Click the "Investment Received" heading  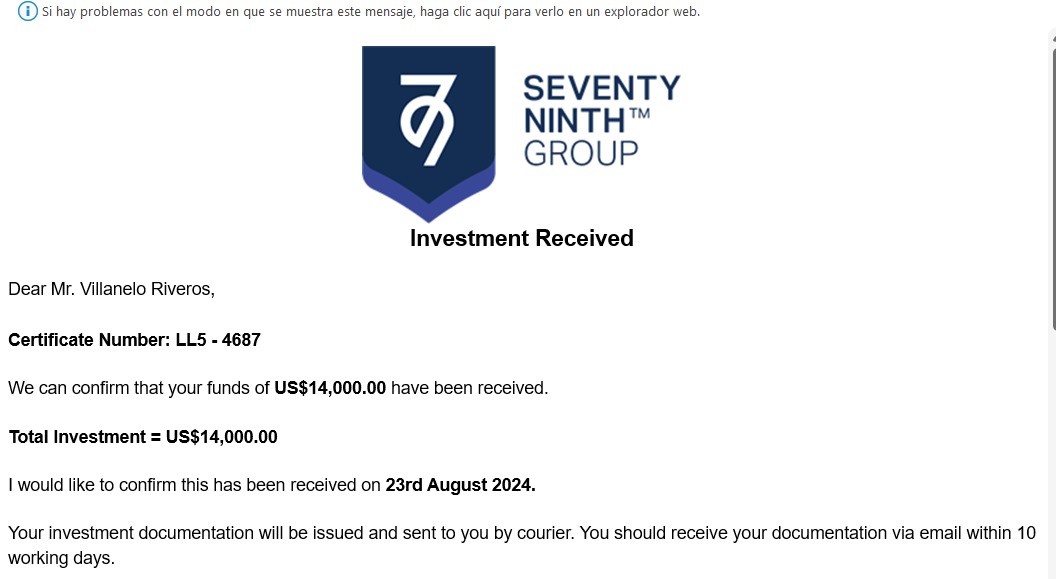click(x=521, y=238)
